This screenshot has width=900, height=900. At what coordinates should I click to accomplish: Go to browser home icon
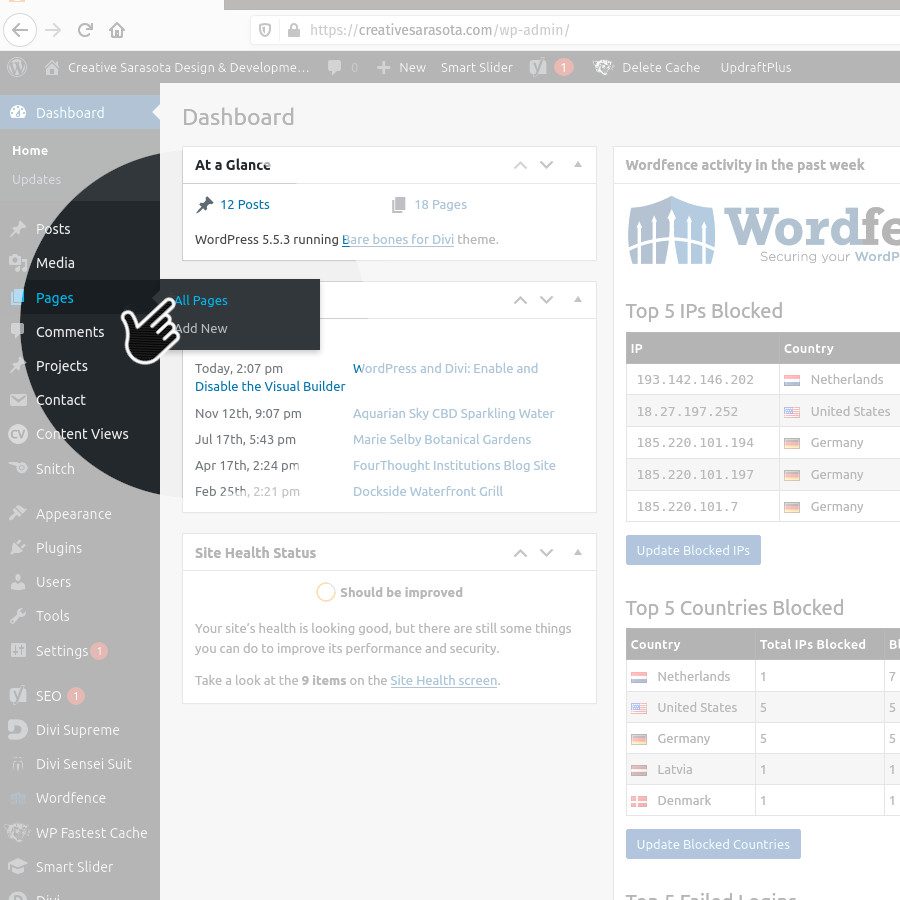(x=117, y=30)
